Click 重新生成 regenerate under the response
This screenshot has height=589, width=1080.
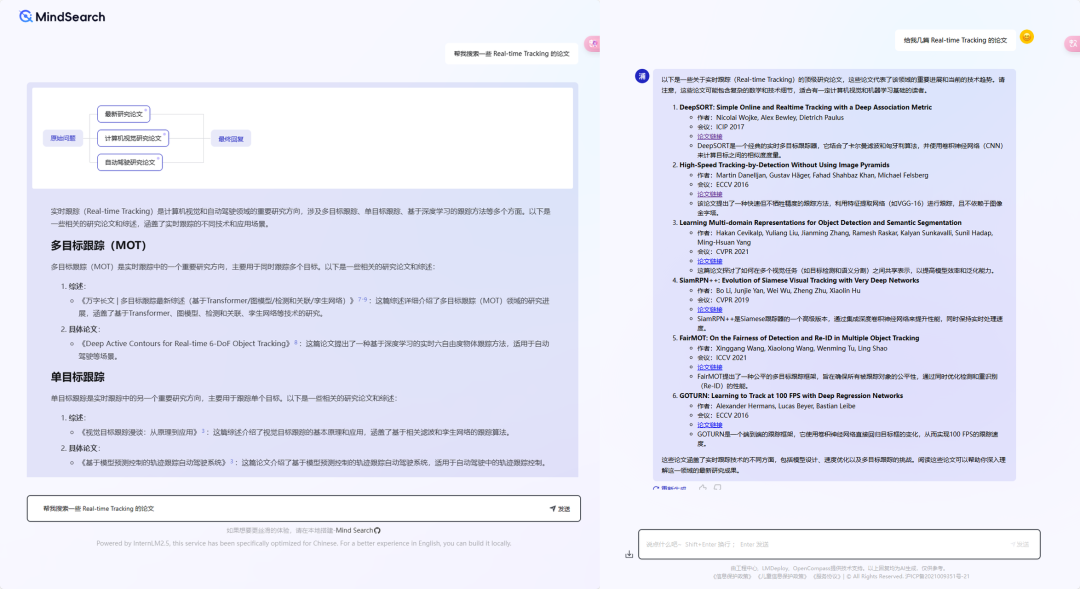pyautogui.click(x=670, y=488)
